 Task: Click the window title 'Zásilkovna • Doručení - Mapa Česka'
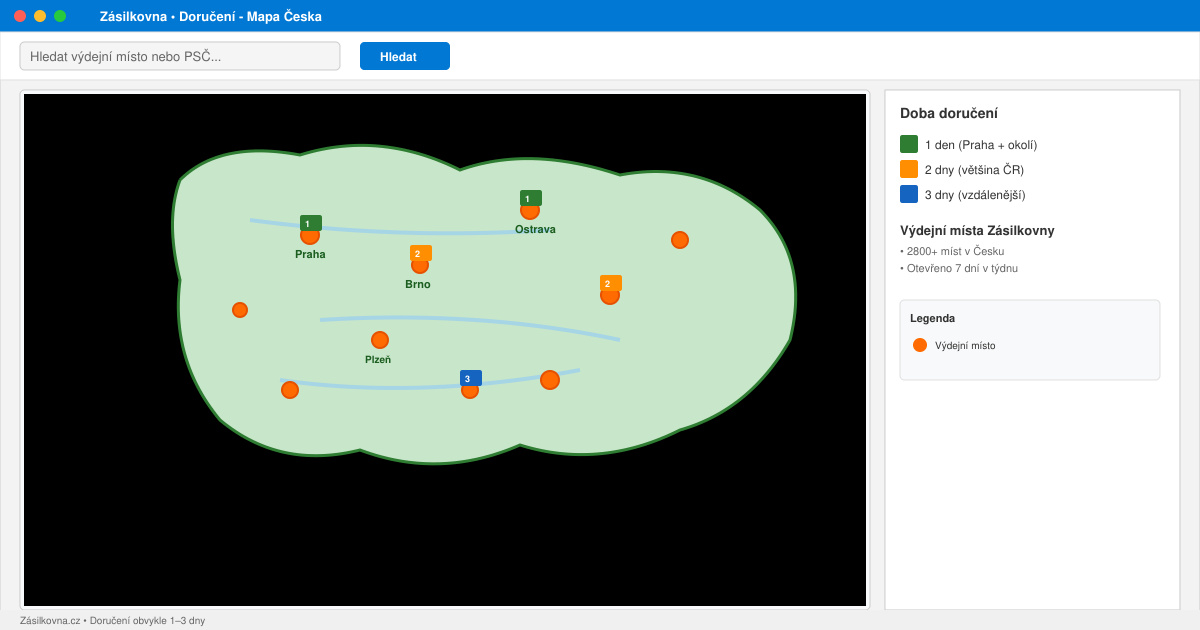pyautogui.click(x=211, y=16)
